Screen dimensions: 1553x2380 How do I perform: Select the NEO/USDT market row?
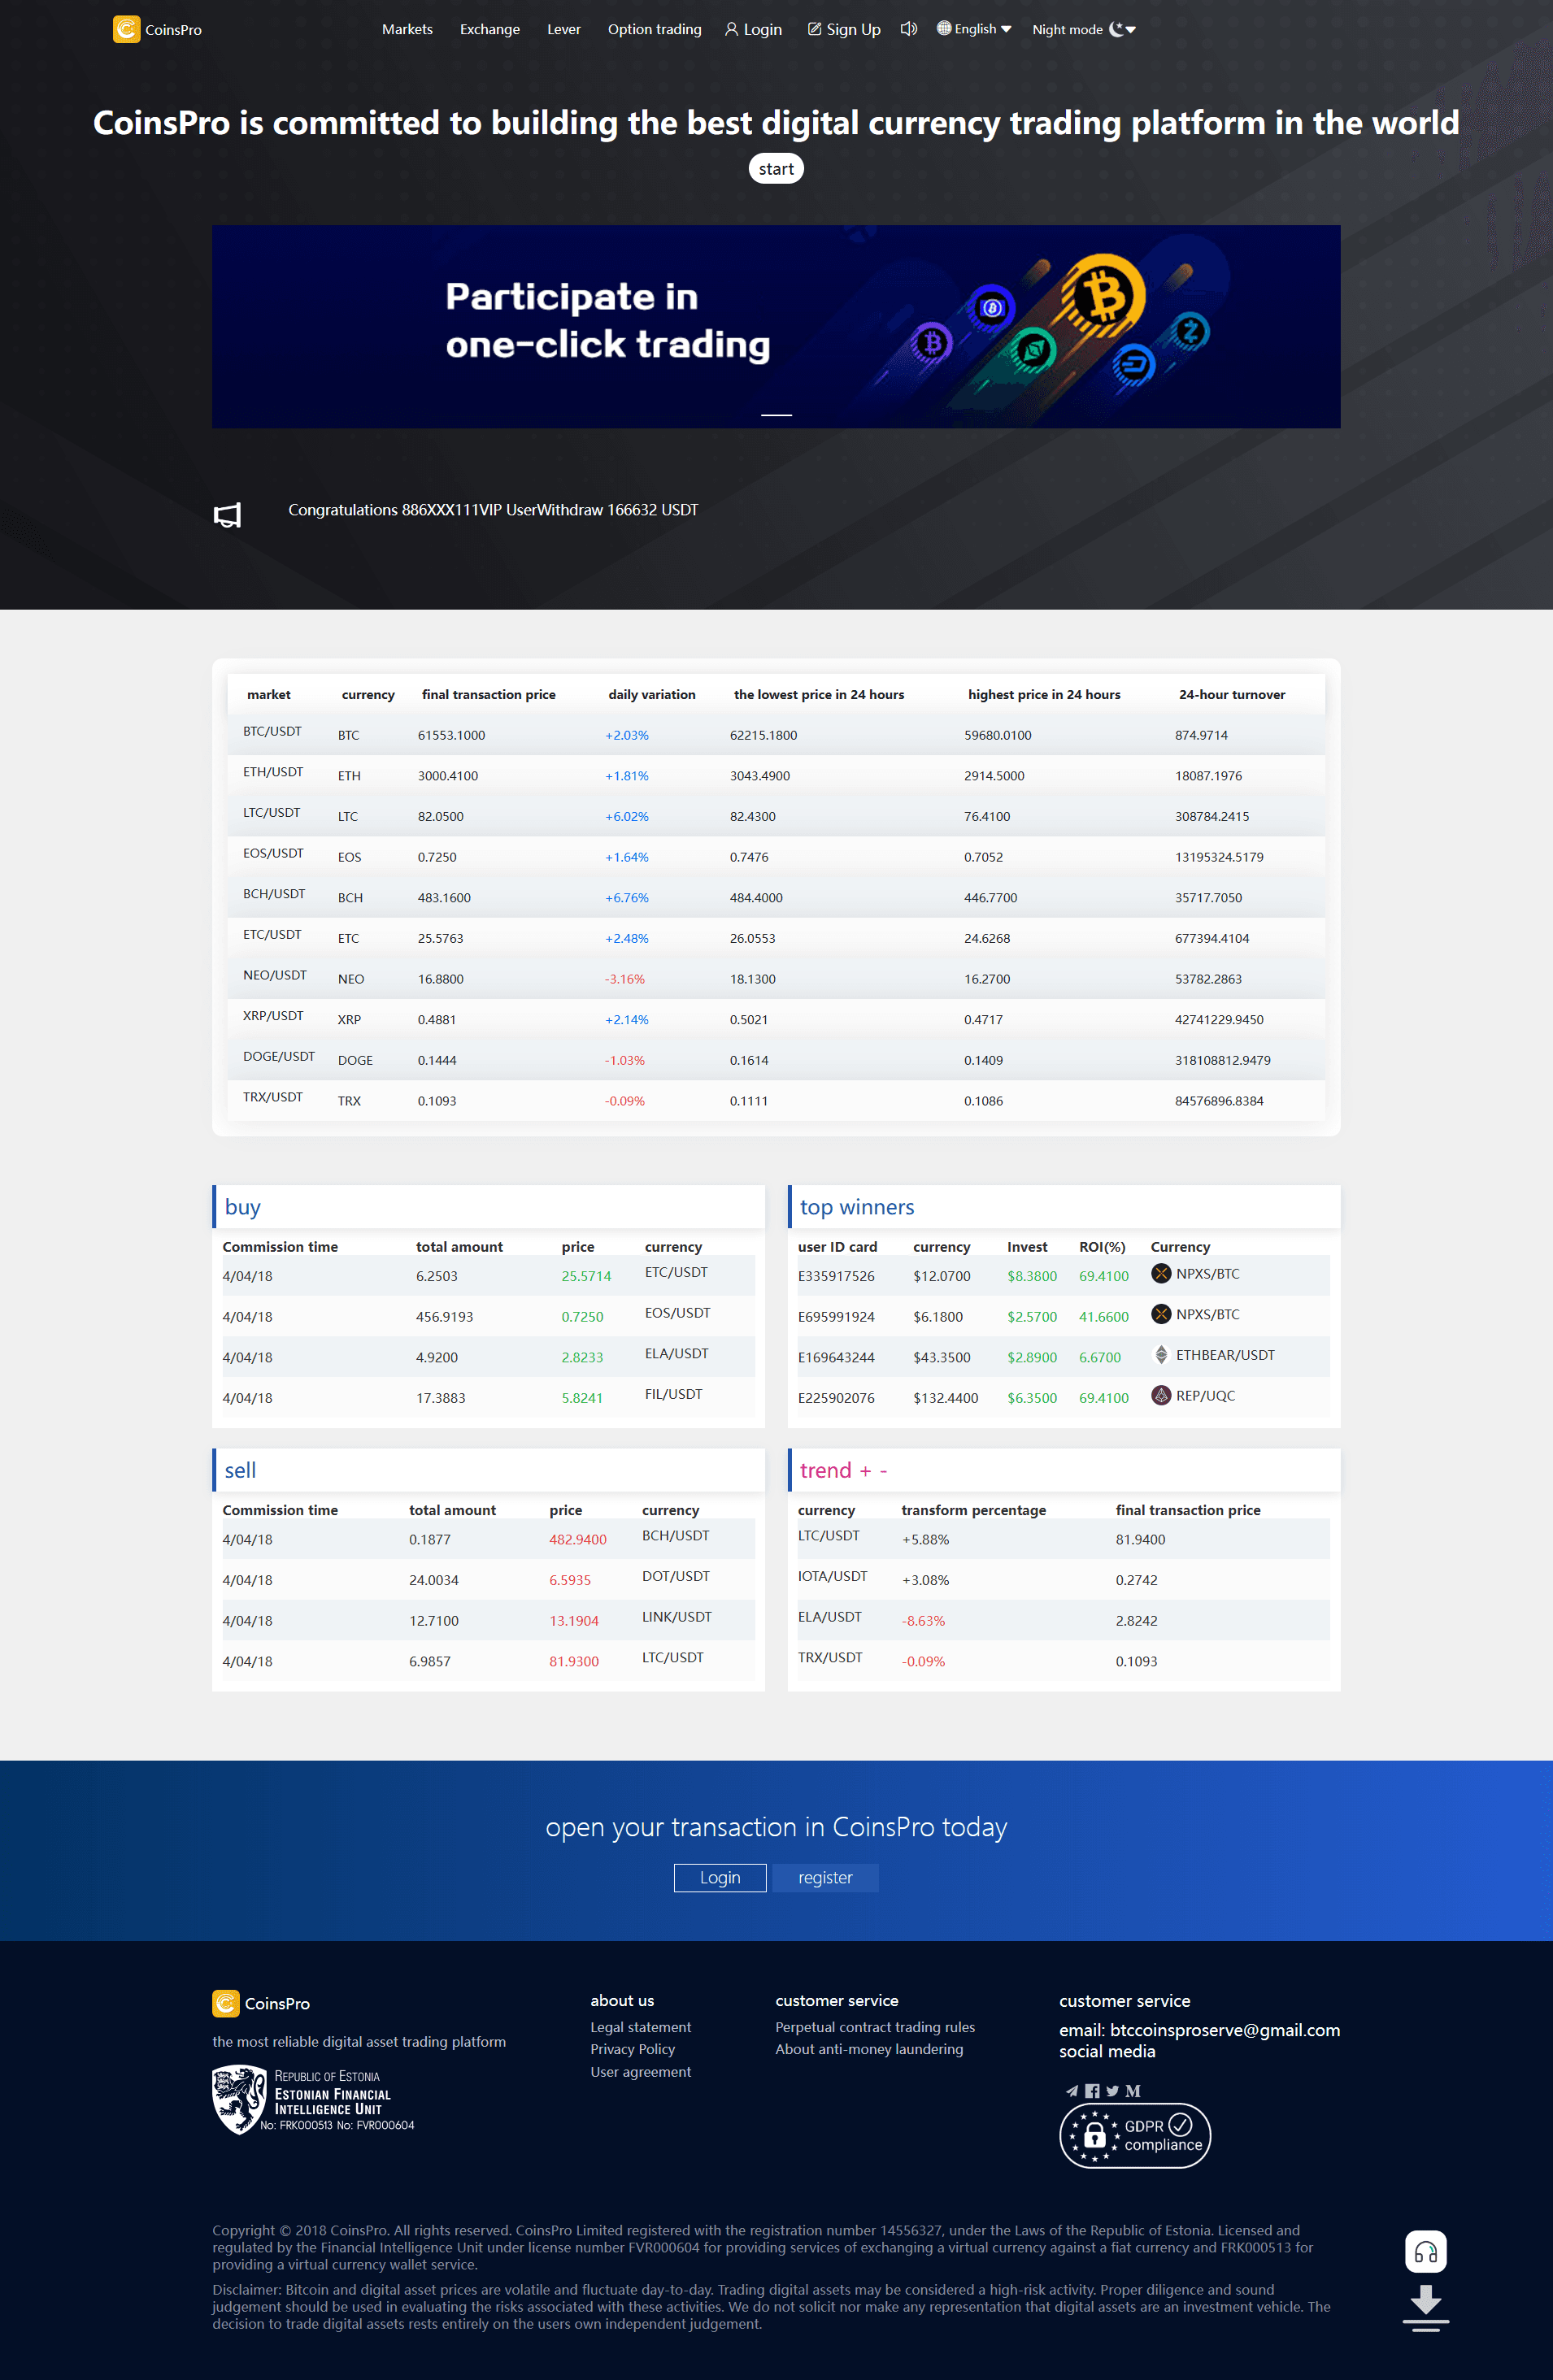776,978
